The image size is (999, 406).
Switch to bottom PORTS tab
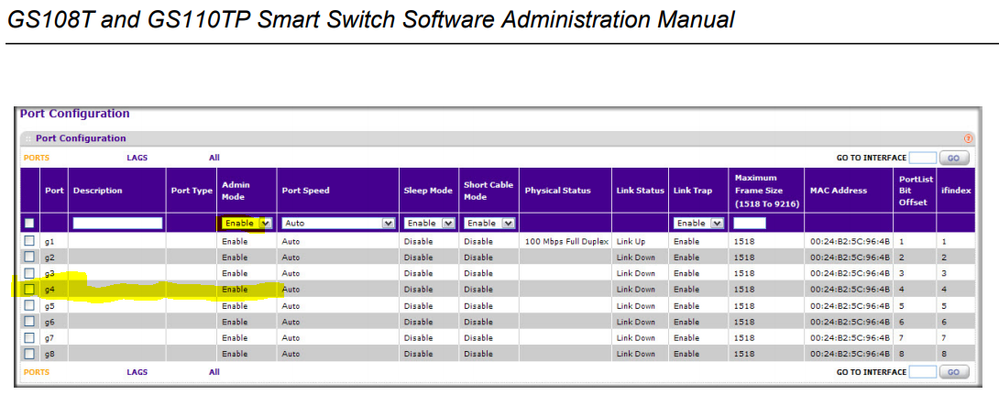click(x=36, y=372)
